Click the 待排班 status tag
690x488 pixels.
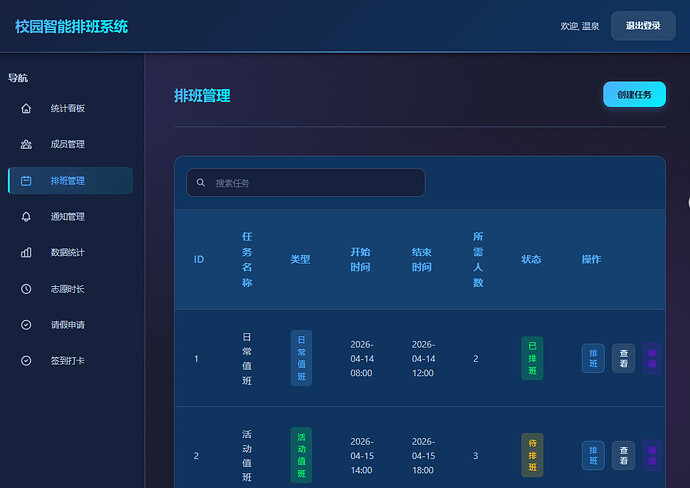click(x=532, y=455)
